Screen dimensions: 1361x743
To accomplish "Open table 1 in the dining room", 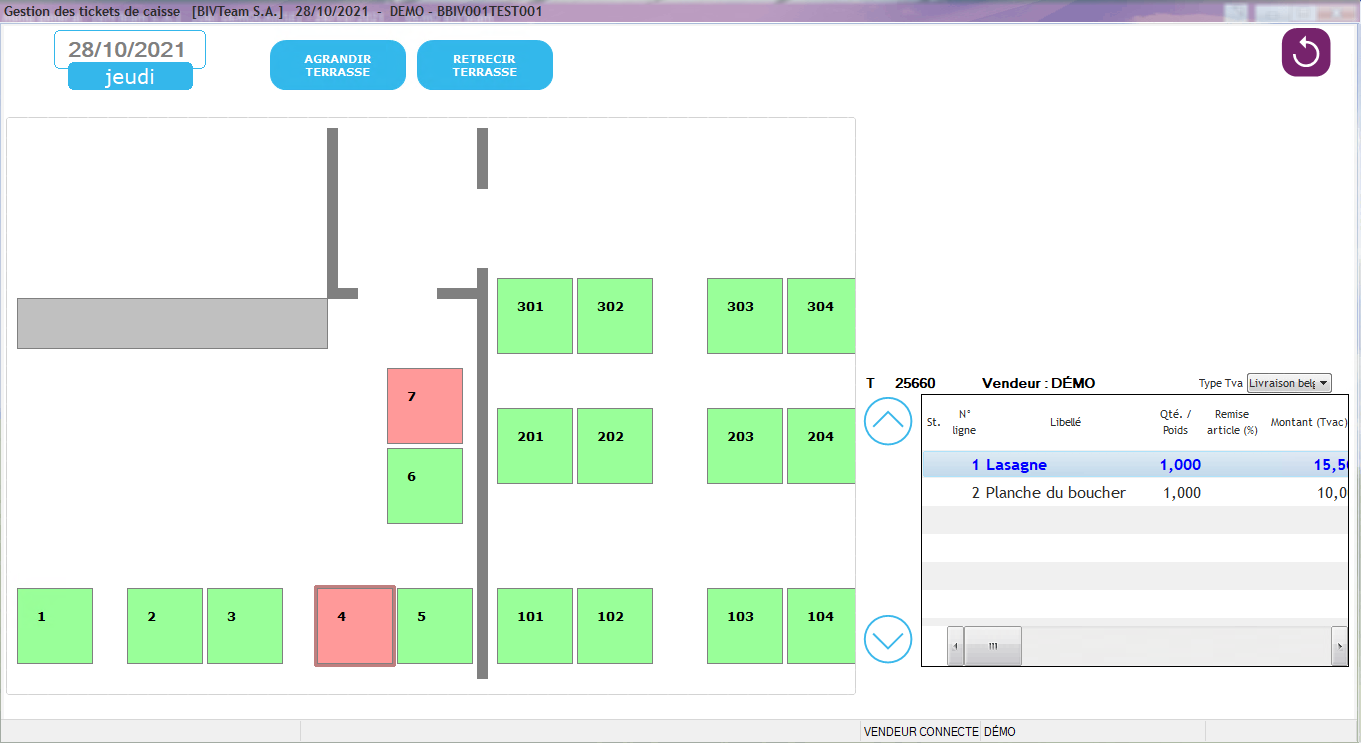I will [55, 626].
